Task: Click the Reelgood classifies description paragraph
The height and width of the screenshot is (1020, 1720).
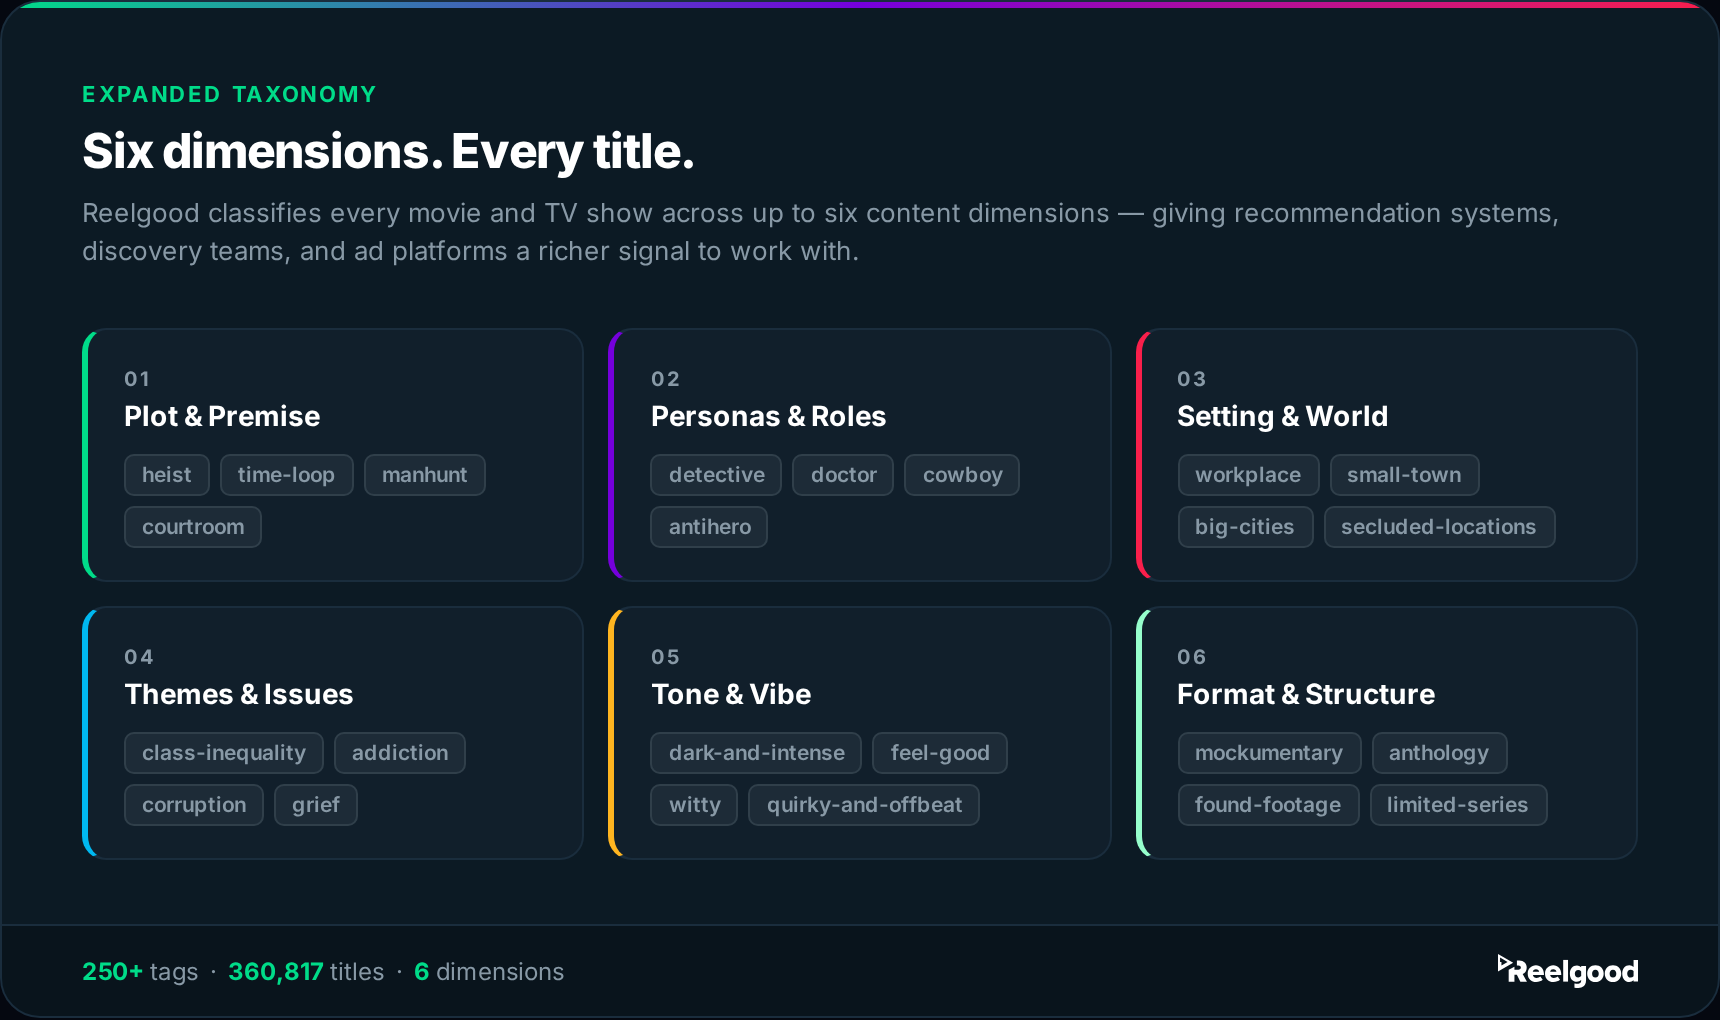Action: 820,232
